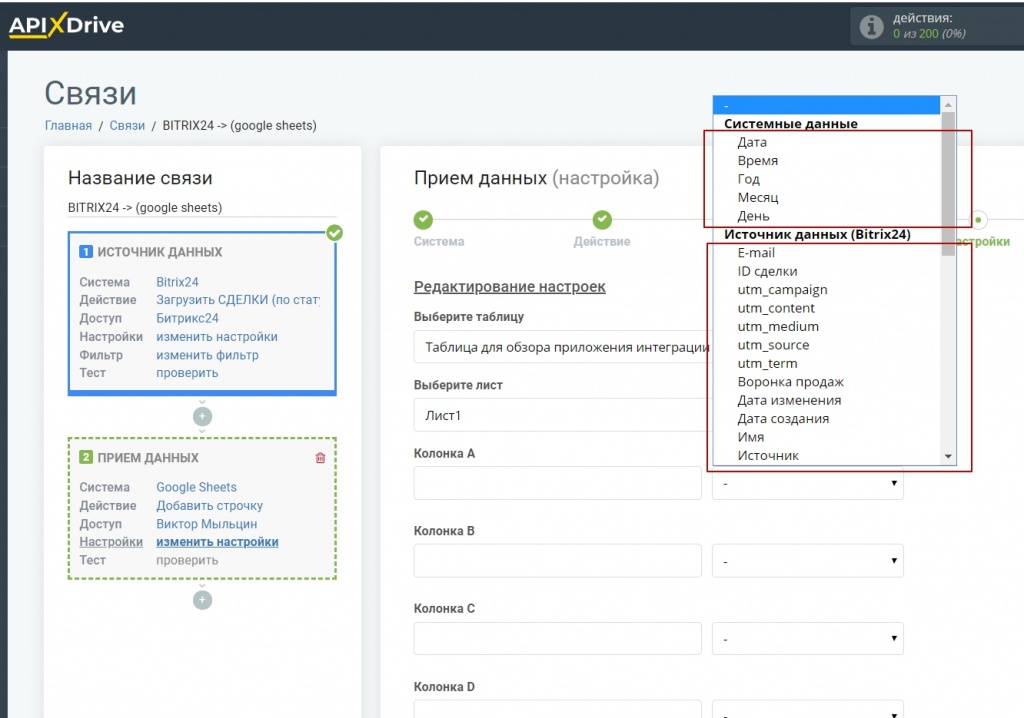Viewport: 1024px width, 718px height.
Task: Click изменить фильтр link
Action: (207, 355)
